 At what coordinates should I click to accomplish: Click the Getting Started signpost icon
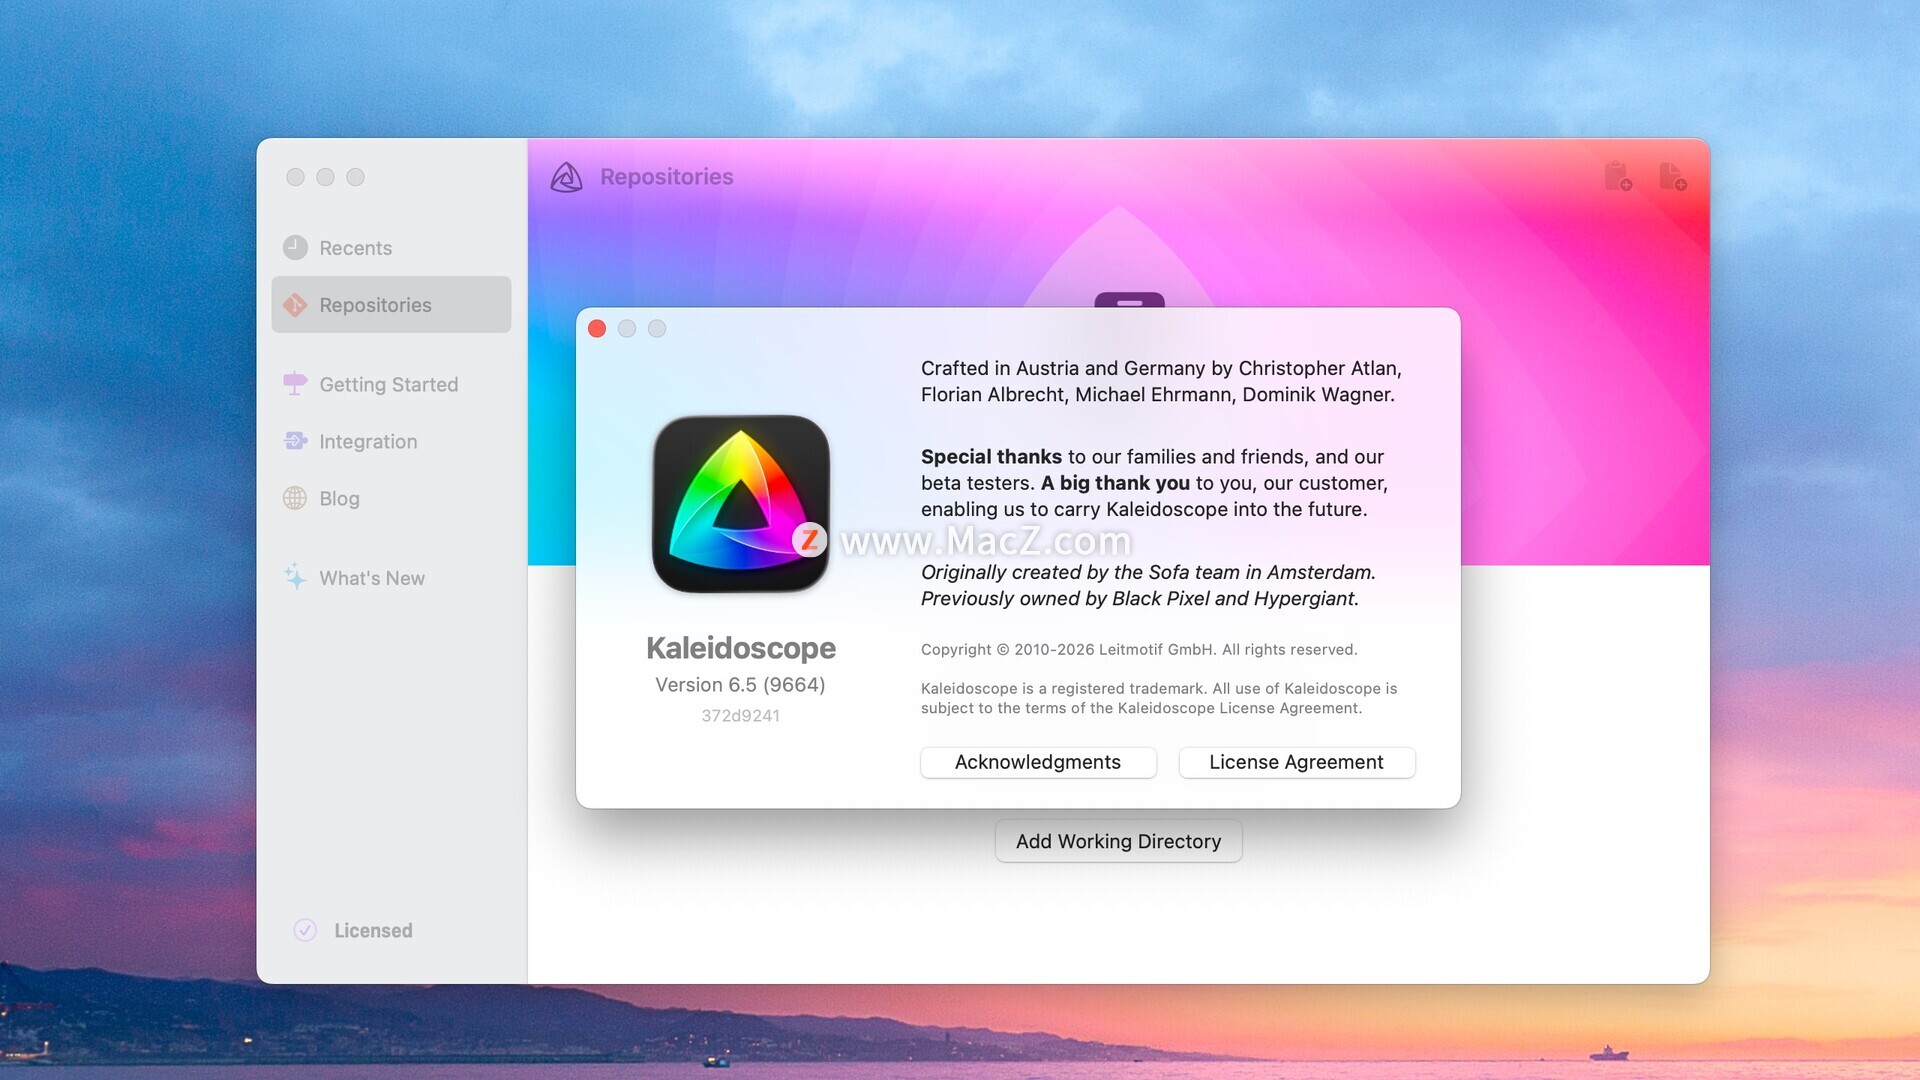click(295, 384)
